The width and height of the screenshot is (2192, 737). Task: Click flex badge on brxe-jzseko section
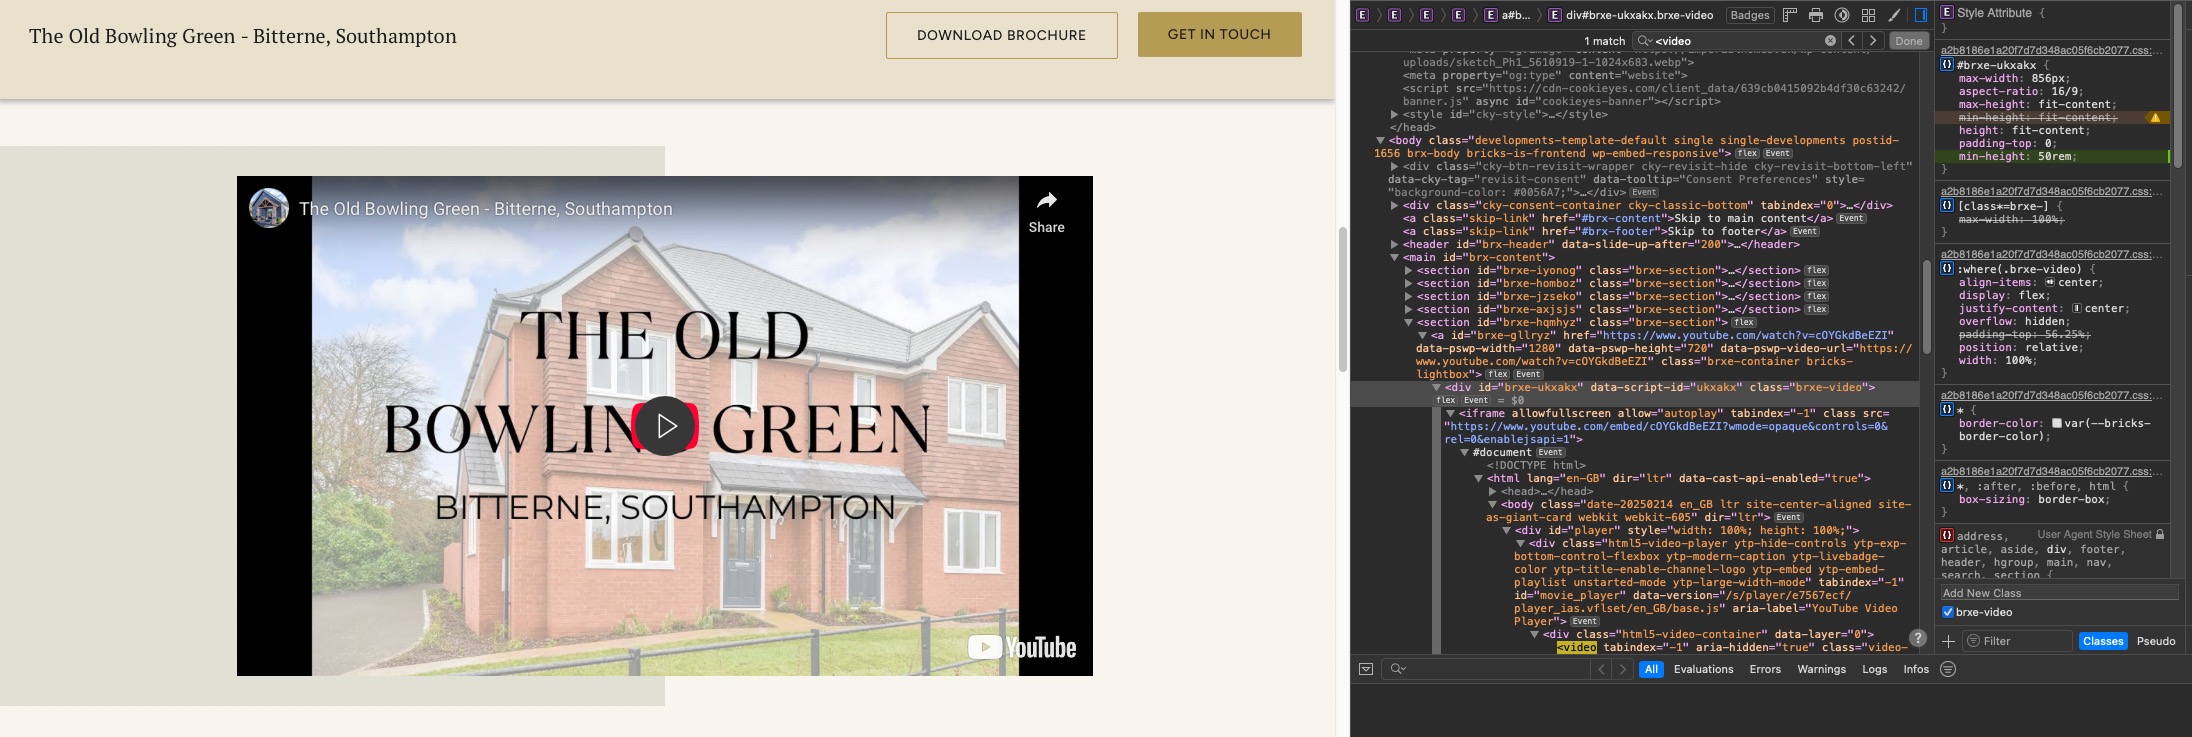click(x=1817, y=297)
